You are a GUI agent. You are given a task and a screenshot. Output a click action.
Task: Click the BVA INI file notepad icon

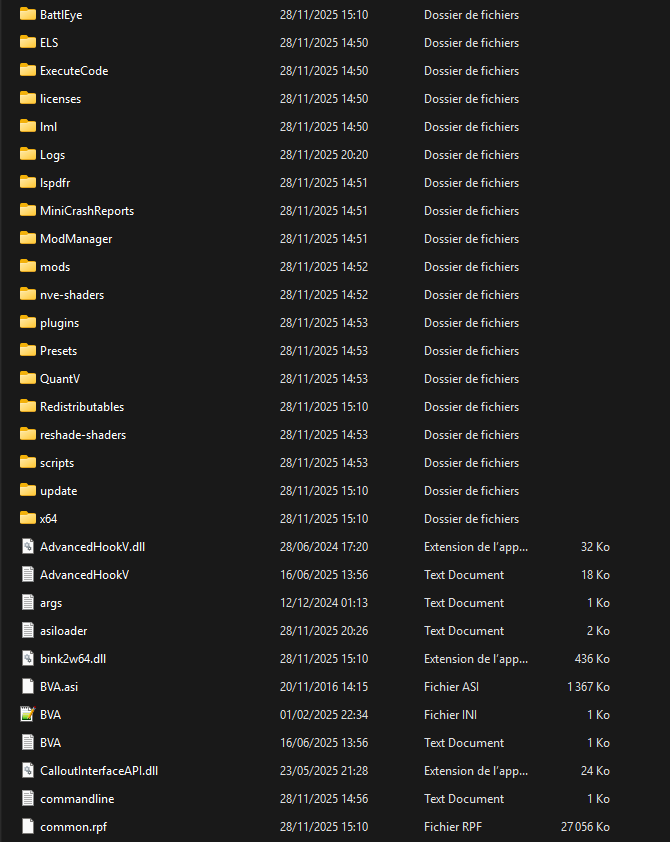(28, 714)
